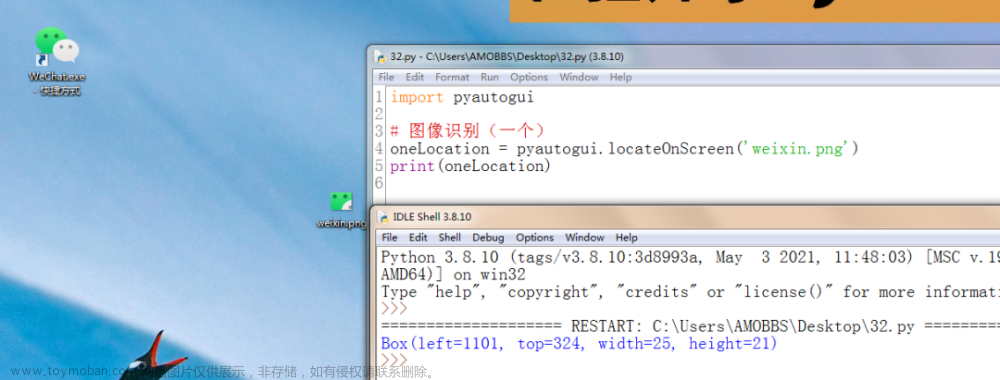Open Shell menu in IDLE Shell
Screen dimensions: 1000x380
click(x=450, y=238)
